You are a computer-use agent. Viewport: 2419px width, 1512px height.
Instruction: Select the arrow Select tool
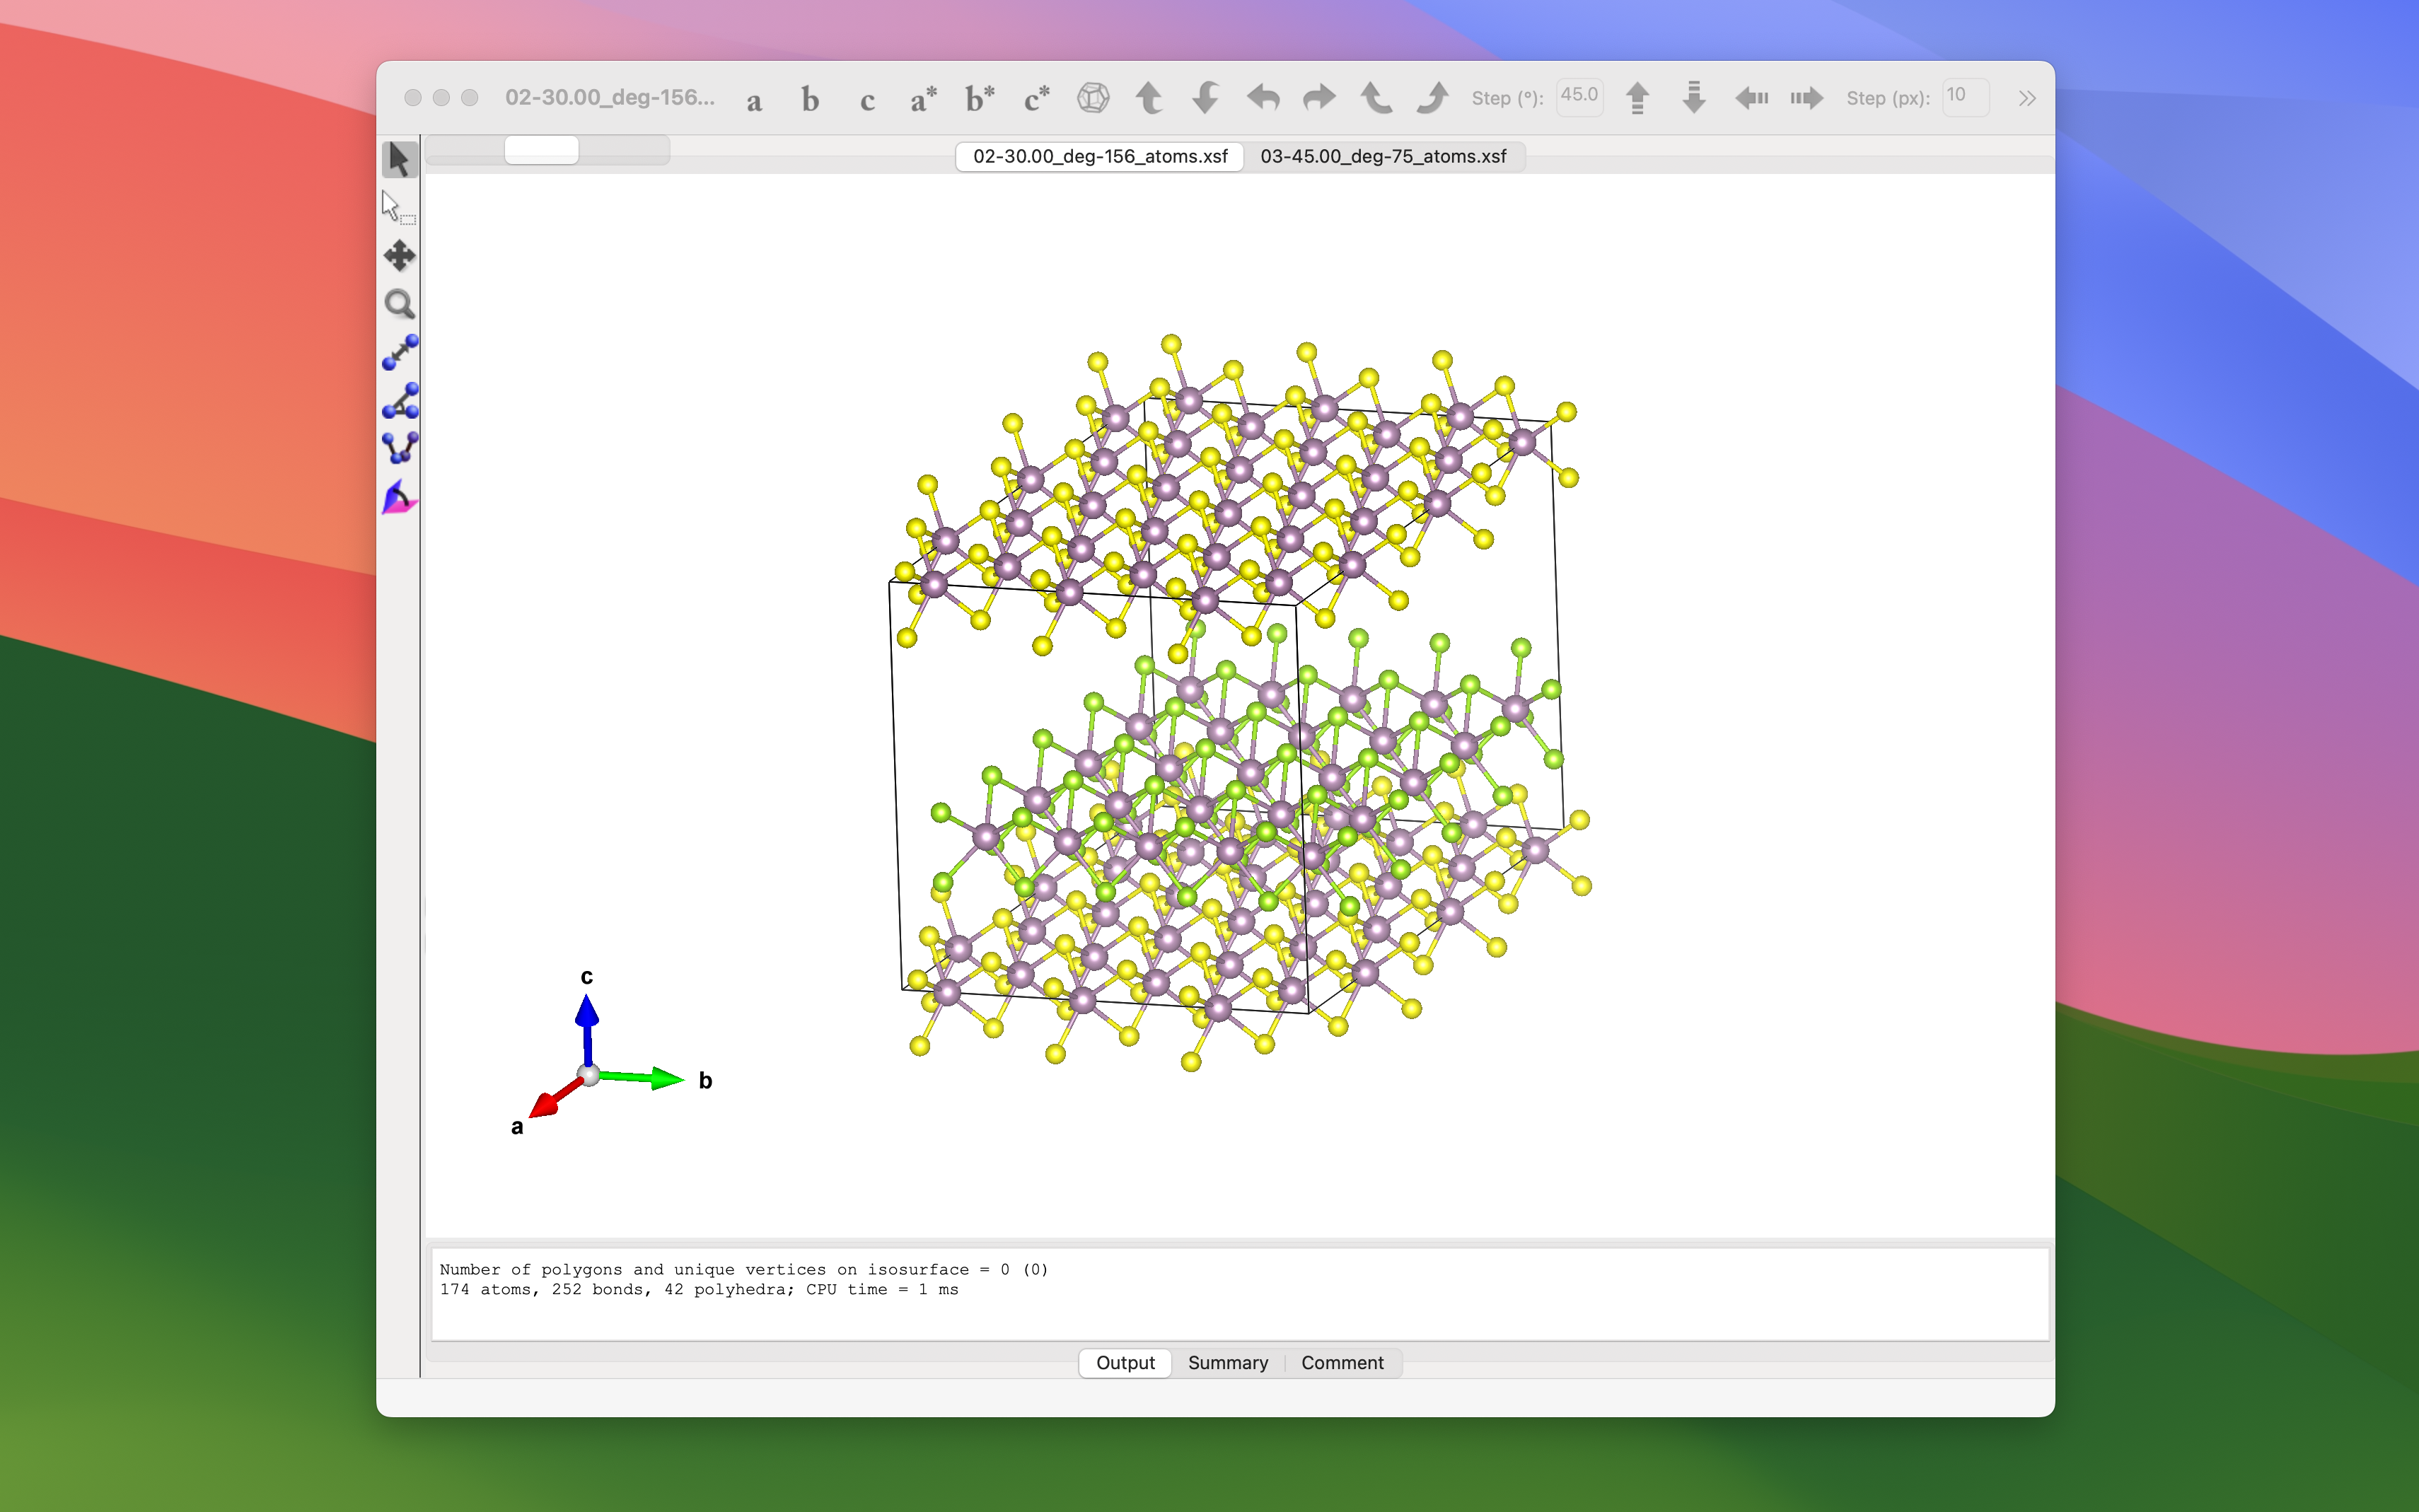point(399,159)
